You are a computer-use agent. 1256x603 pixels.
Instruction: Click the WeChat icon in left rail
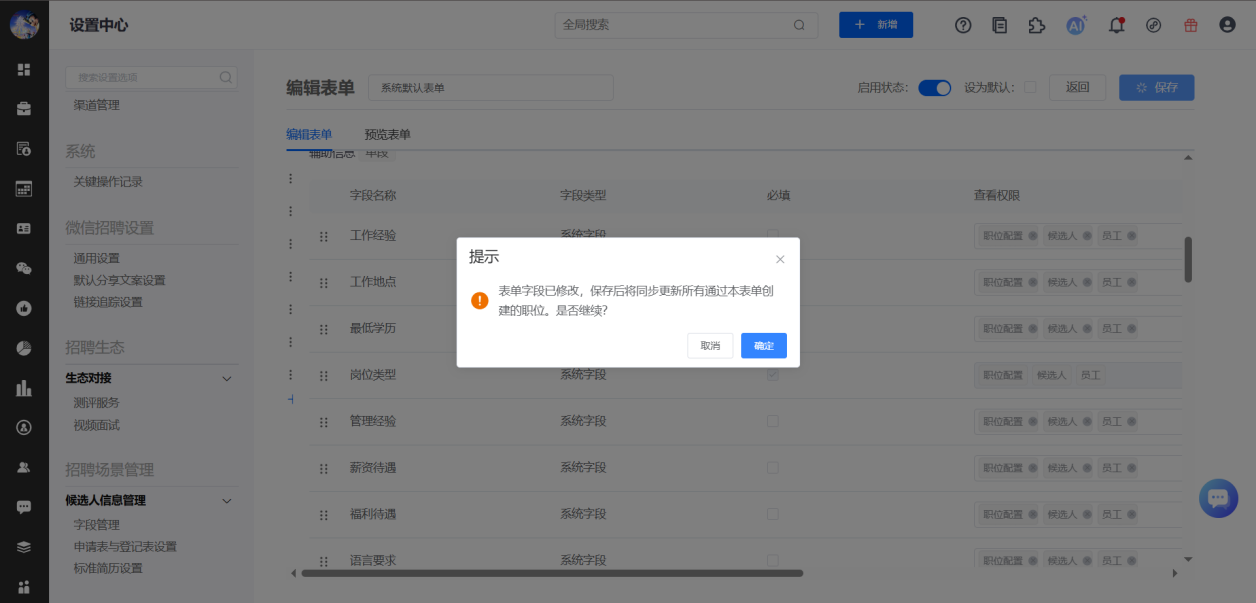(24, 268)
